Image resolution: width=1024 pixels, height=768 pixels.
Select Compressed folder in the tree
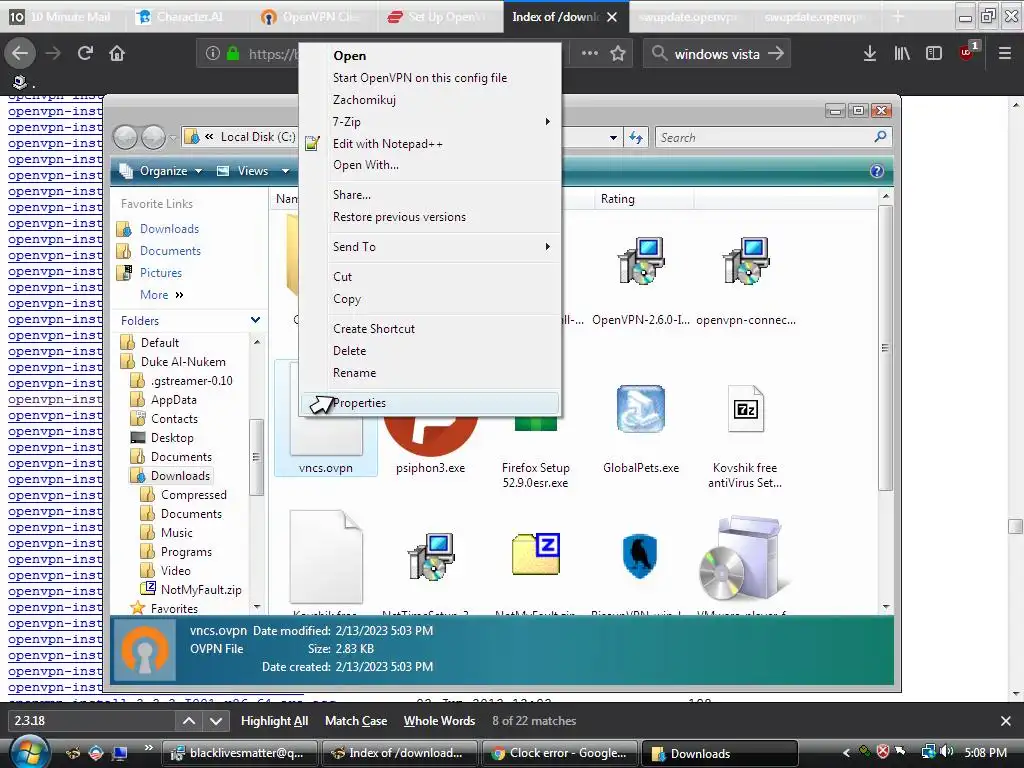(193, 495)
